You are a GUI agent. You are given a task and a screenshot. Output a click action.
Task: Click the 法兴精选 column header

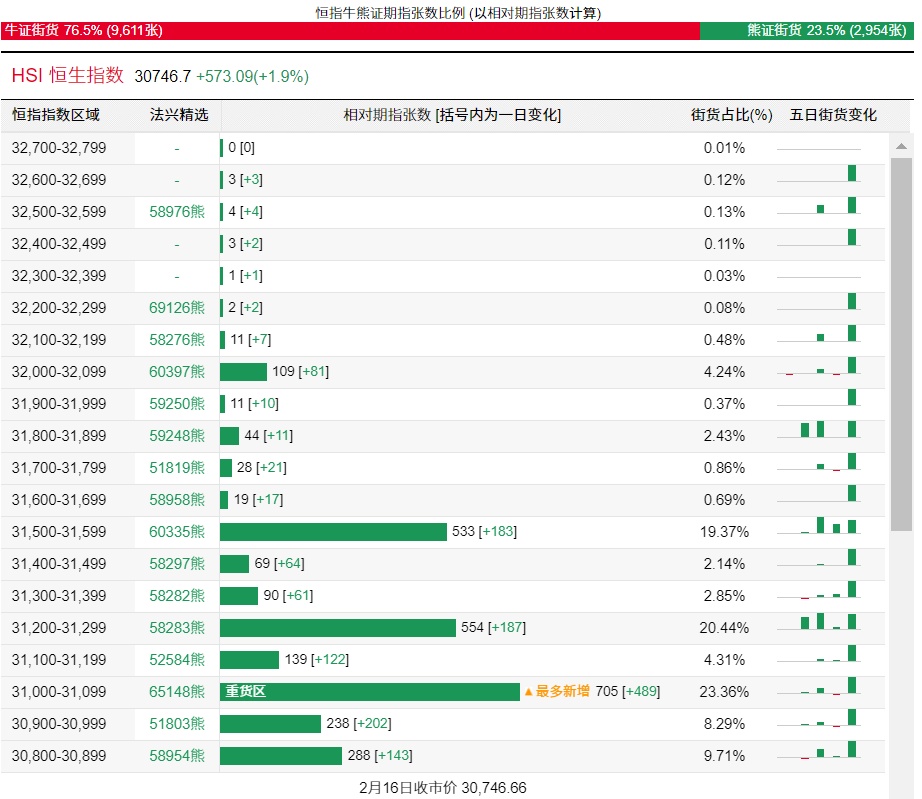178,115
